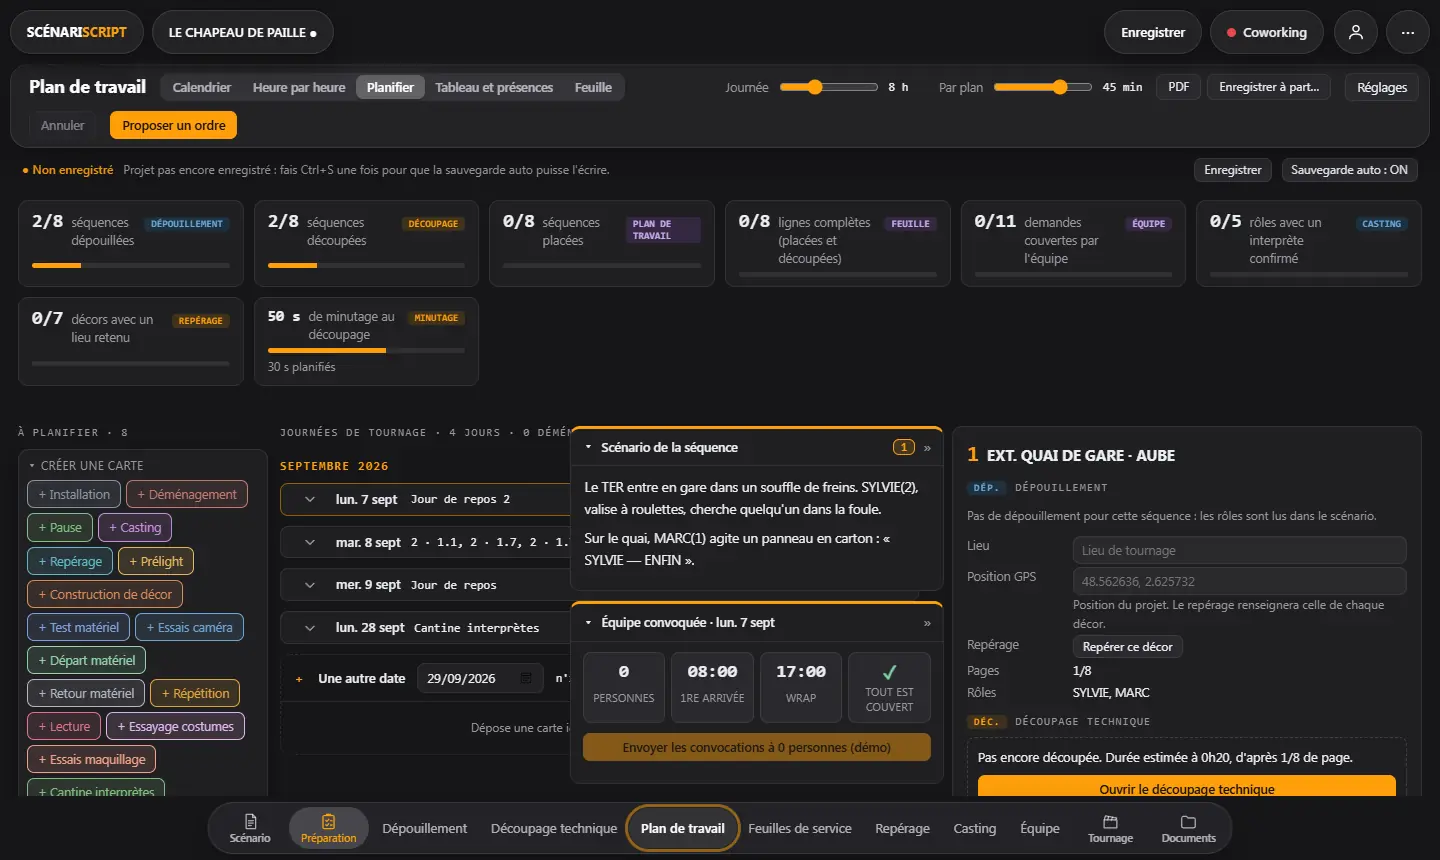This screenshot has height=860, width=1440.
Task: Open the Feuille tab
Action: coord(593,87)
